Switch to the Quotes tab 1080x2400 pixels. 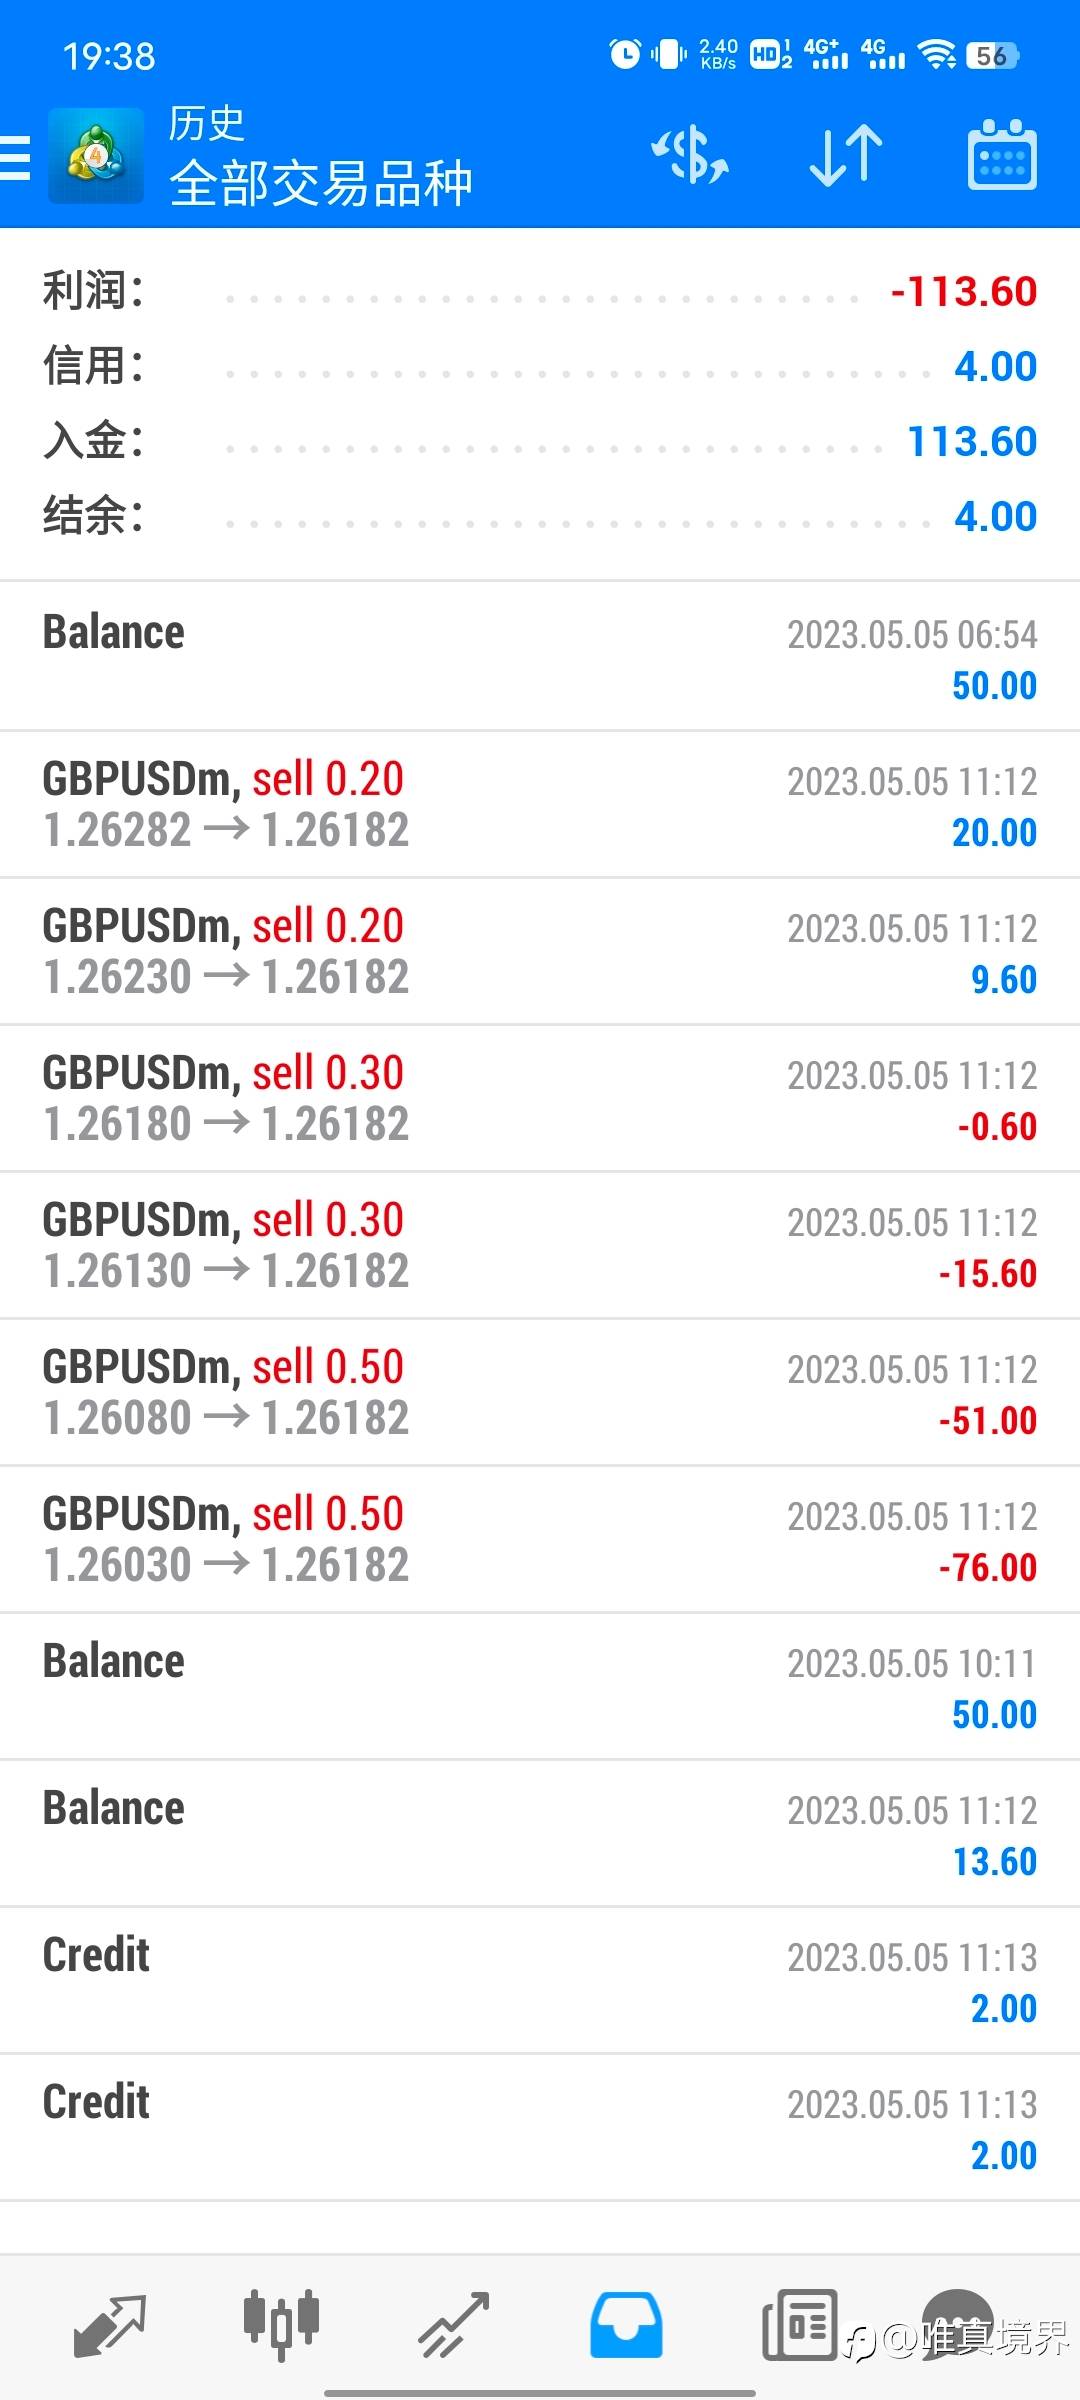[110, 2324]
